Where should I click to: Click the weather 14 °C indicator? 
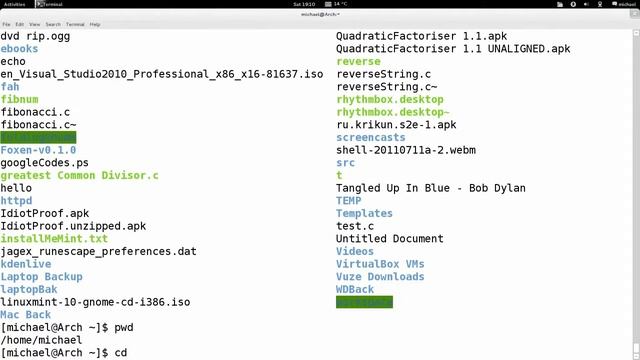(x=336, y=4)
